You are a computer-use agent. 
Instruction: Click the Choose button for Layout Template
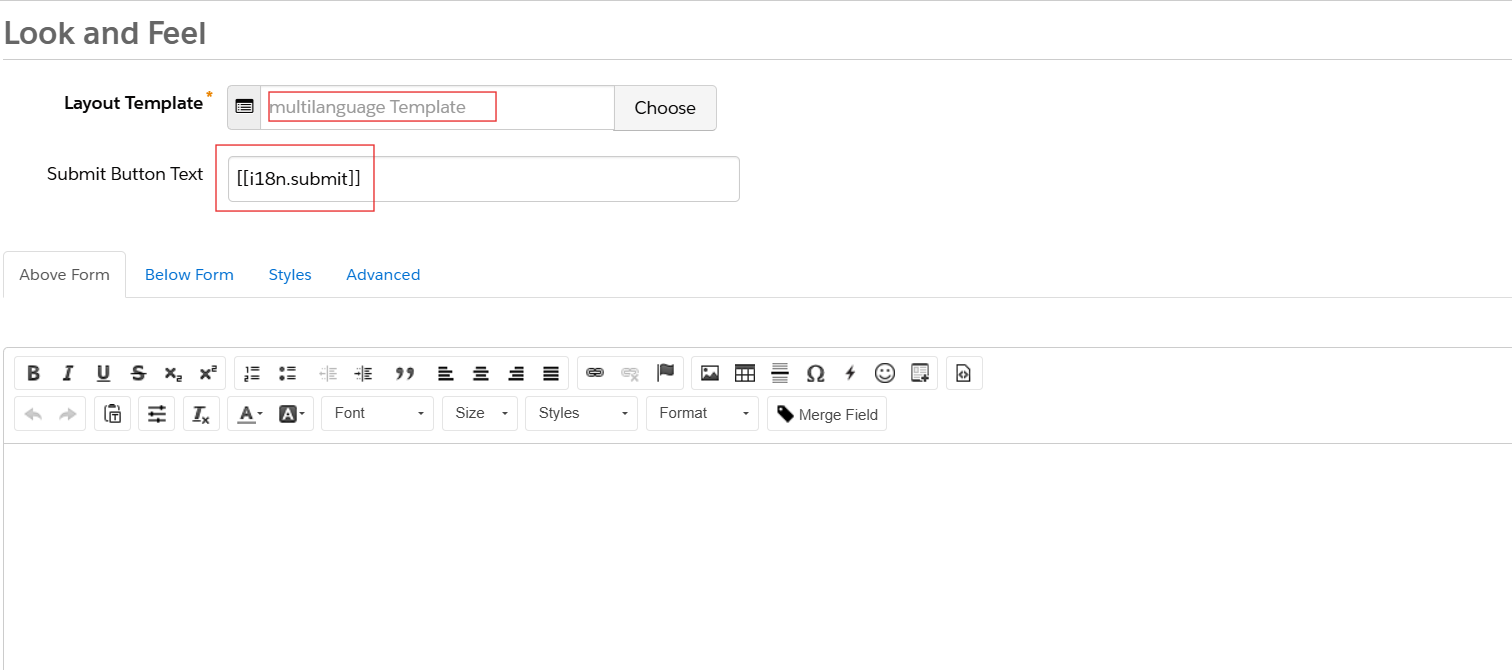(x=665, y=108)
